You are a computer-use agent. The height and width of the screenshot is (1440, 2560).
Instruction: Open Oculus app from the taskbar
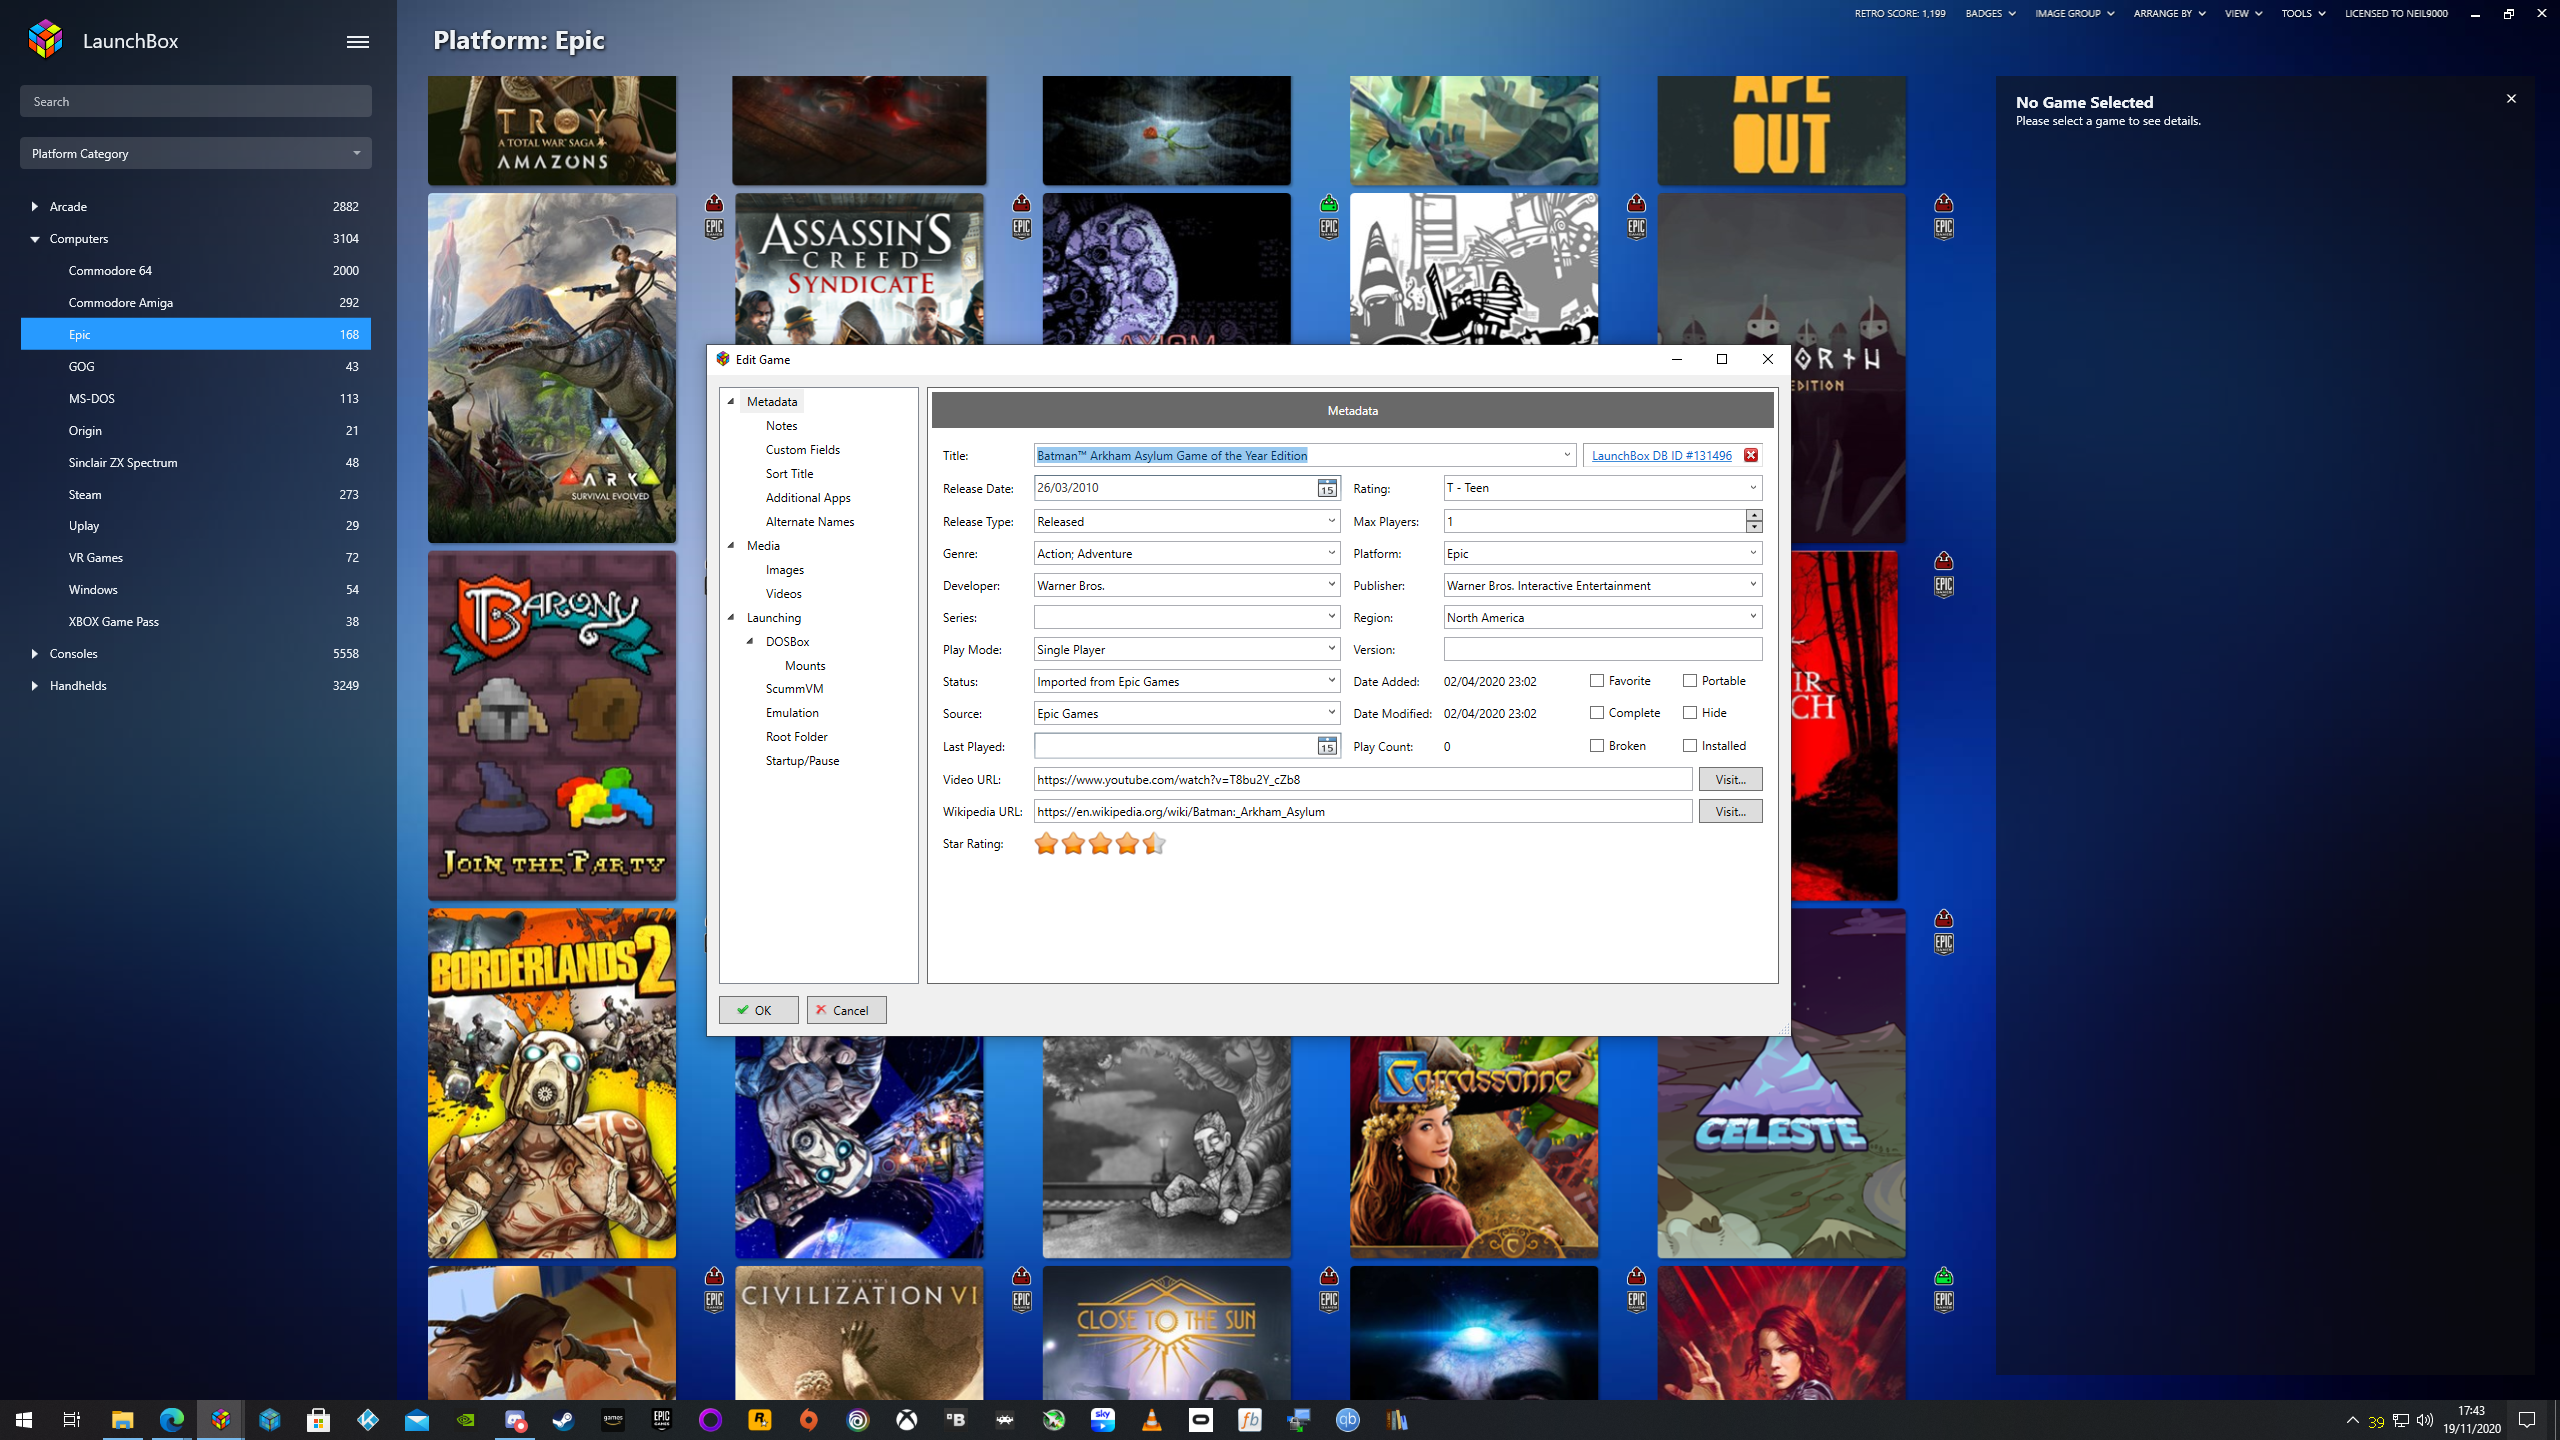[x=1201, y=1420]
